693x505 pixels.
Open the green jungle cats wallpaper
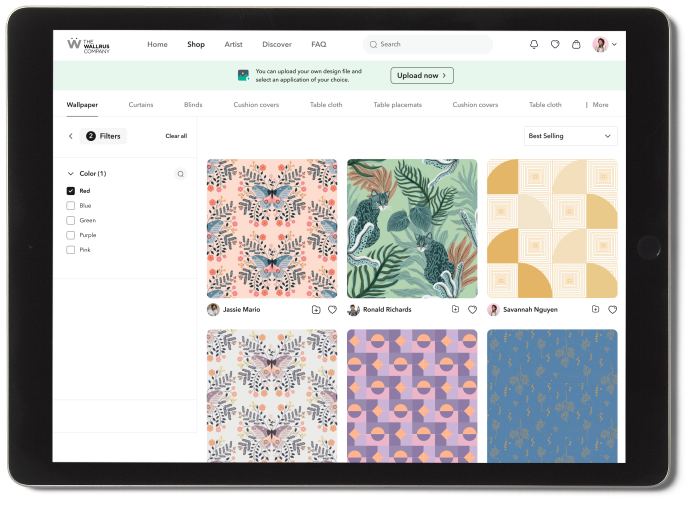coord(412,228)
